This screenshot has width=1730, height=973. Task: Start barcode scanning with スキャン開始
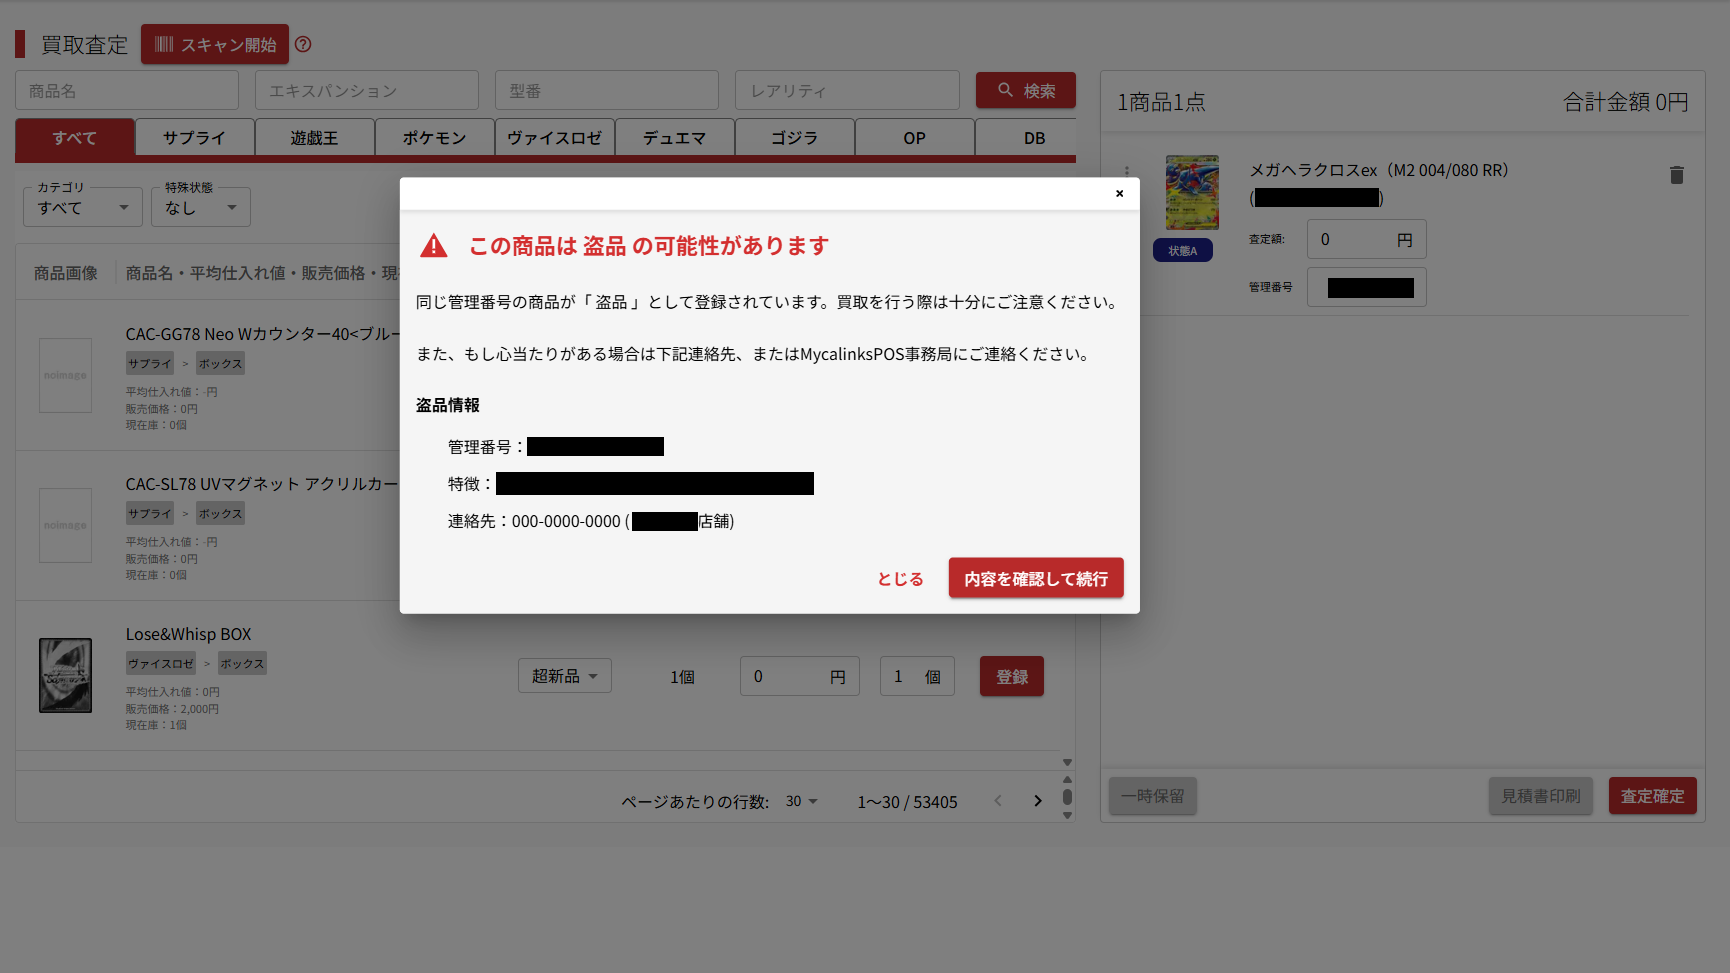tap(215, 44)
